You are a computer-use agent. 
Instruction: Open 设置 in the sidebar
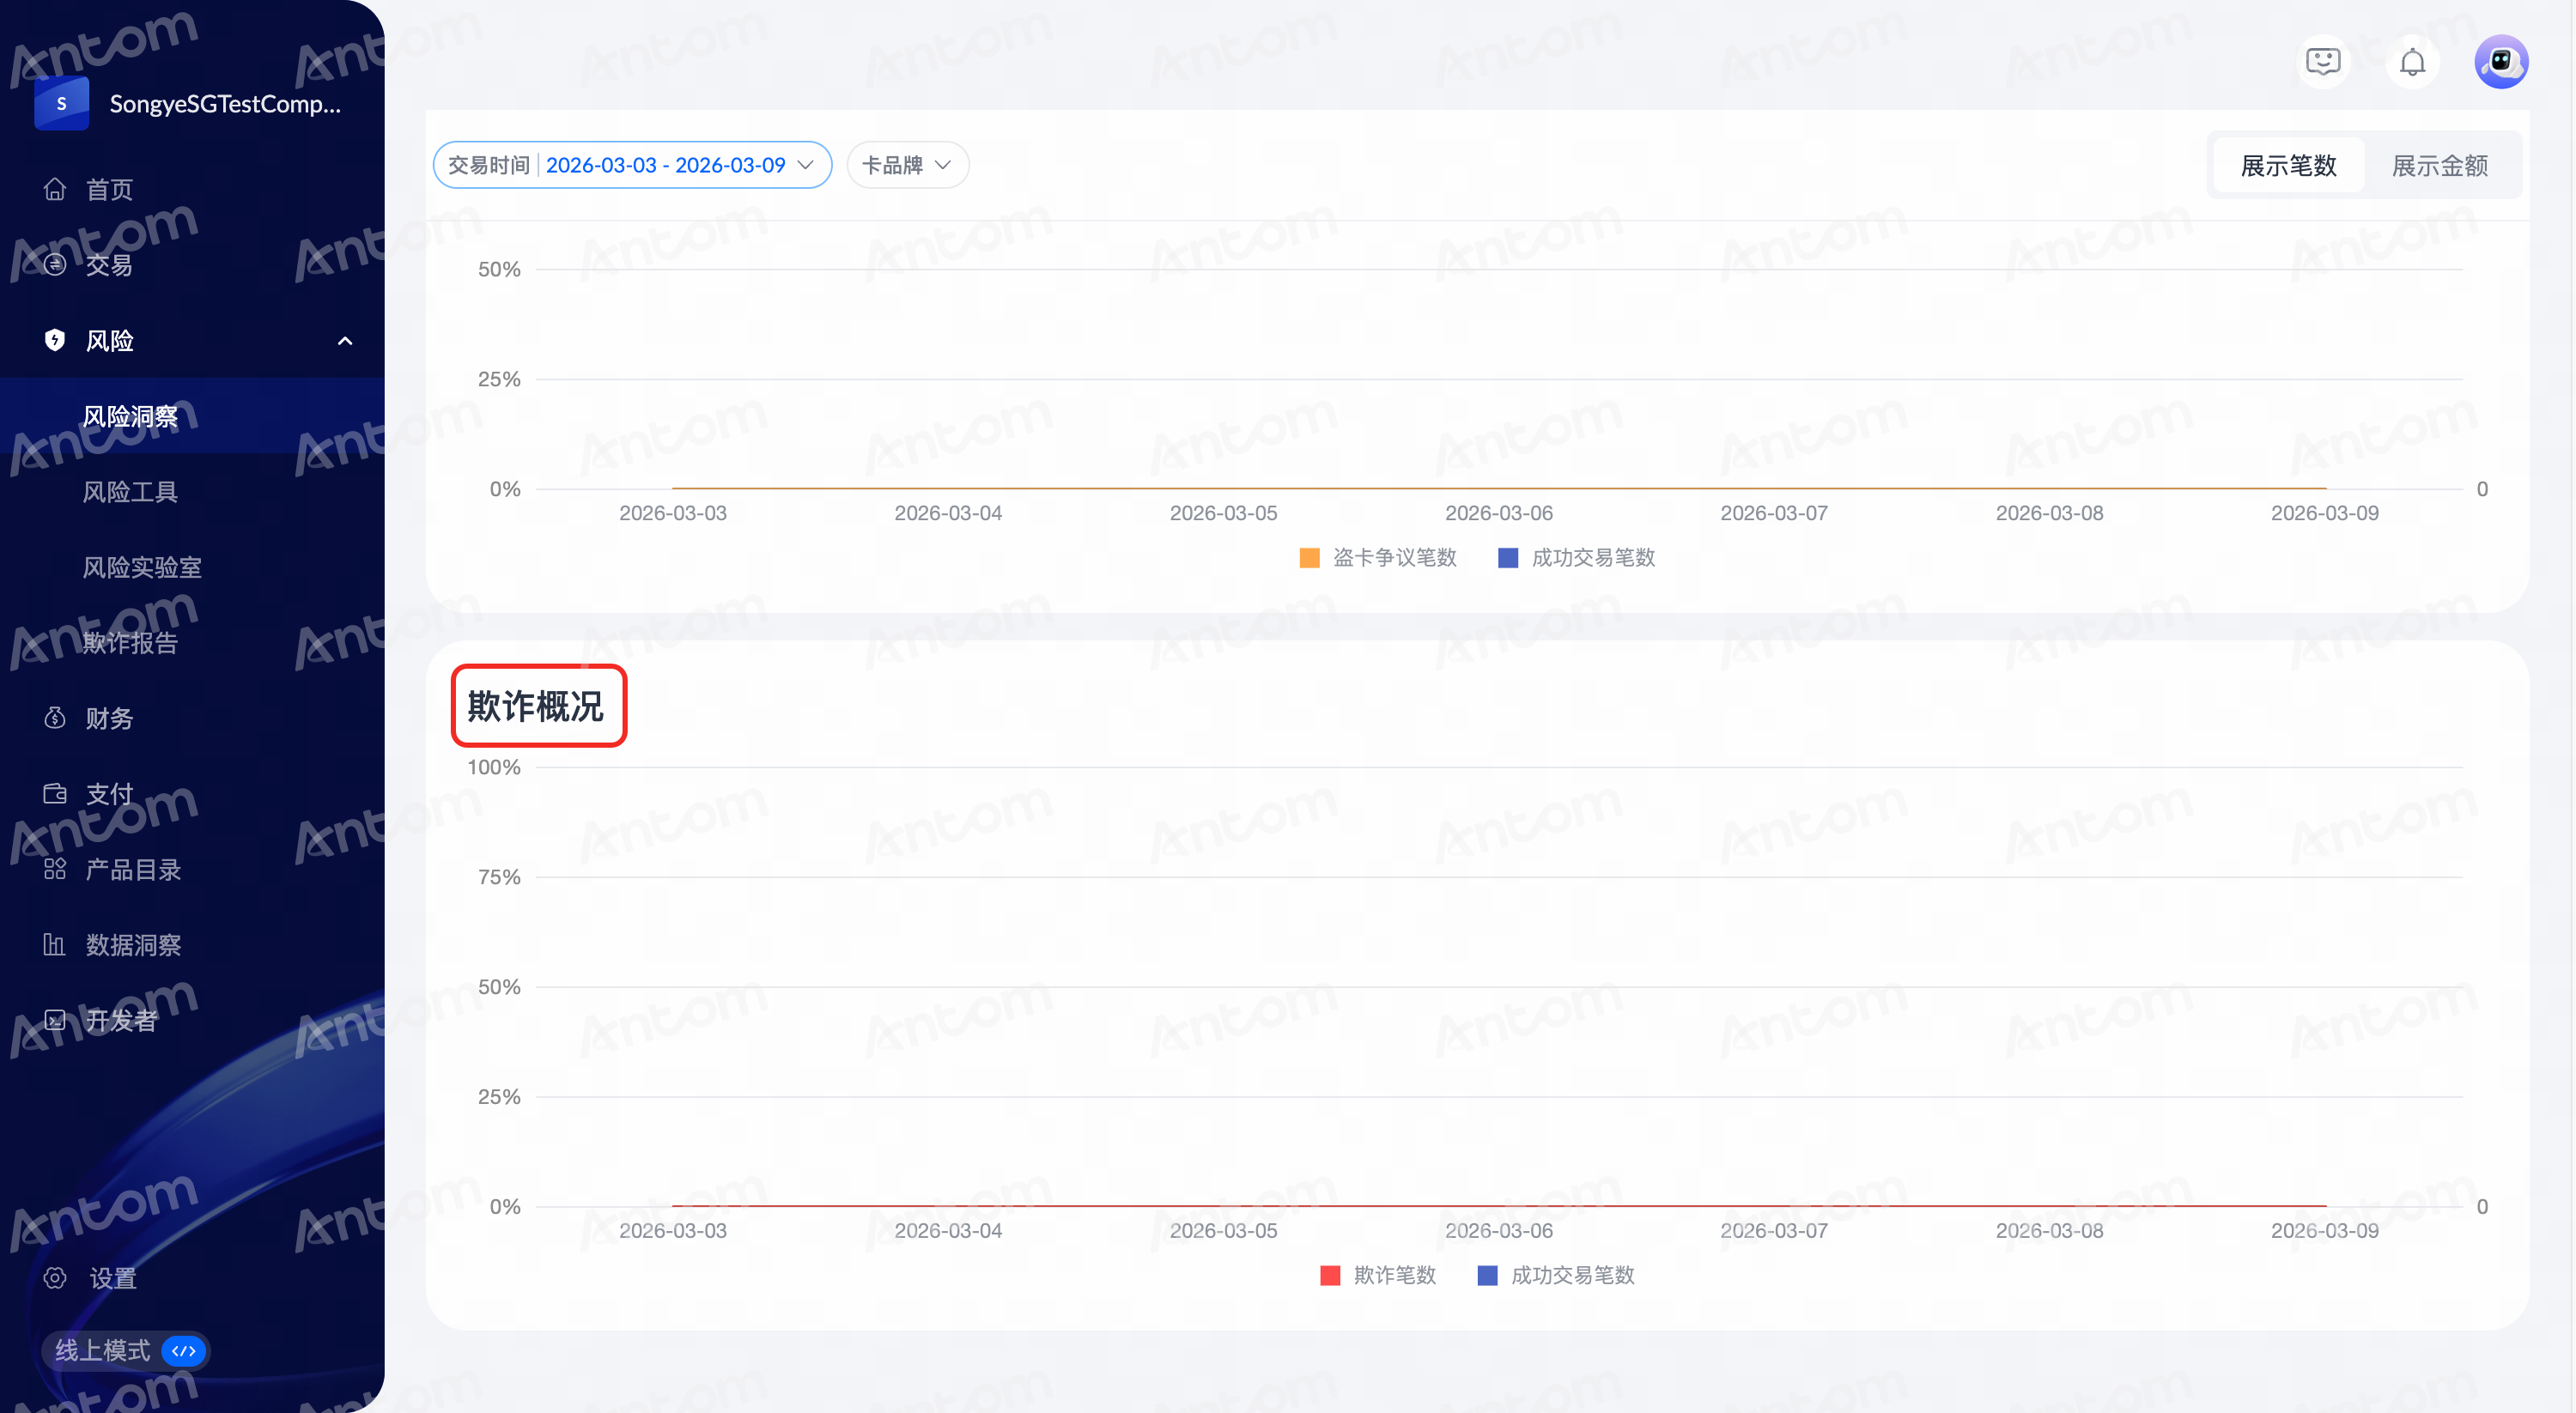(112, 1278)
